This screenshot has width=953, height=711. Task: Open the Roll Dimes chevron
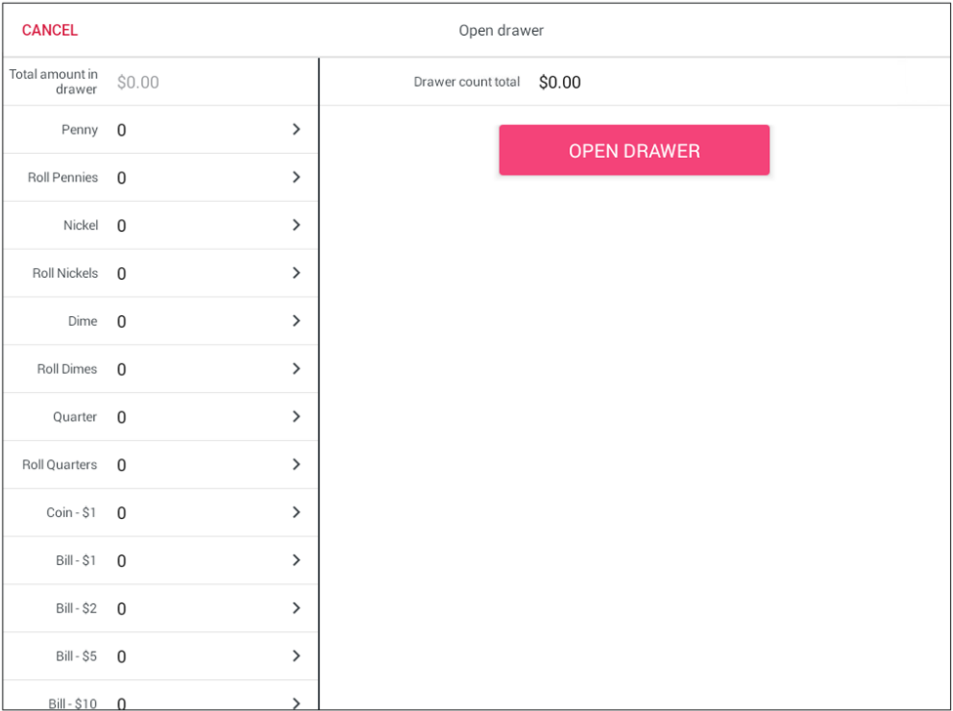coord(296,369)
